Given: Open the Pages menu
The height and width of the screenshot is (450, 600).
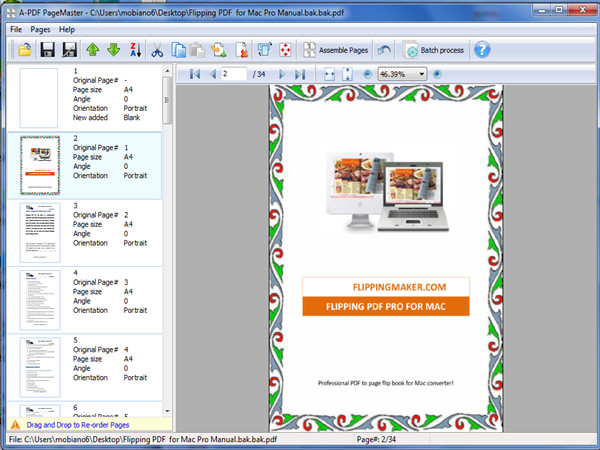Looking at the screenshot, I should (40, 29).
